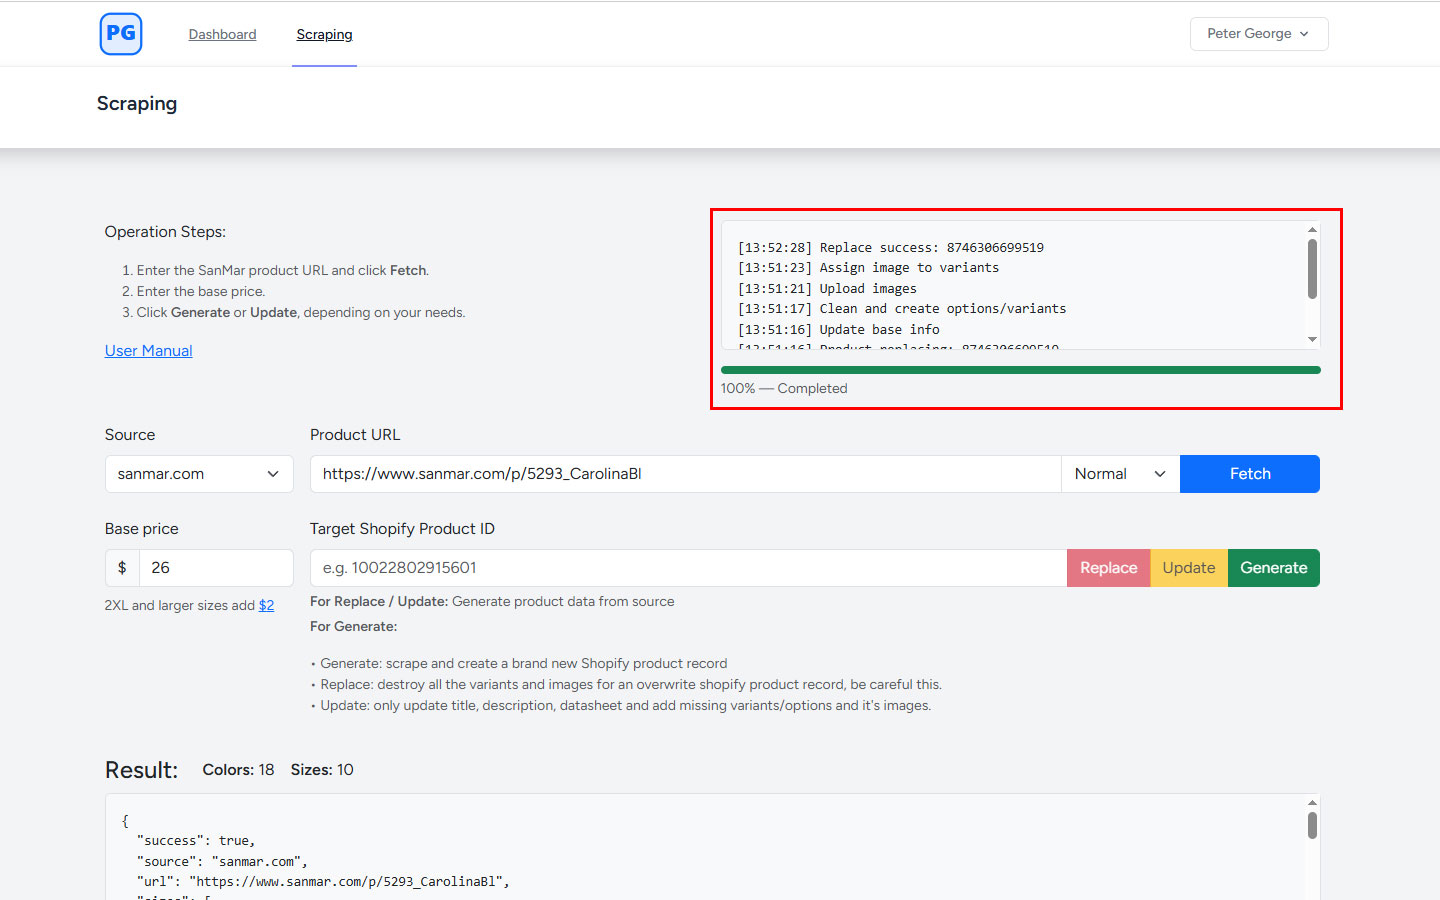
Task: Click the log panel scrollbar thumb
Action: coord(1312,268)
